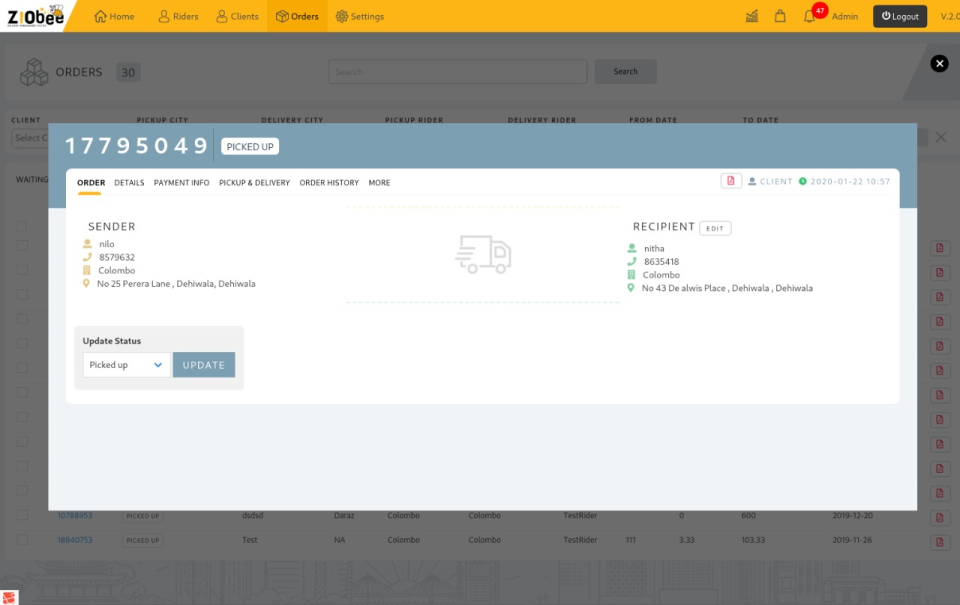Select the checkbox beside order 18840753
The height and width of the screenshot is (605, 960).
(x=21, y=540)
